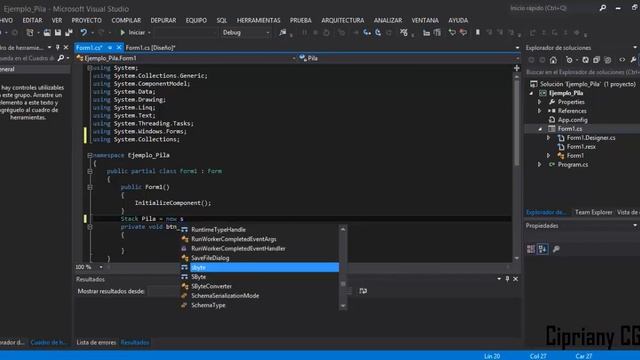Collapse the Form1.cs node

tap(540, 129)
